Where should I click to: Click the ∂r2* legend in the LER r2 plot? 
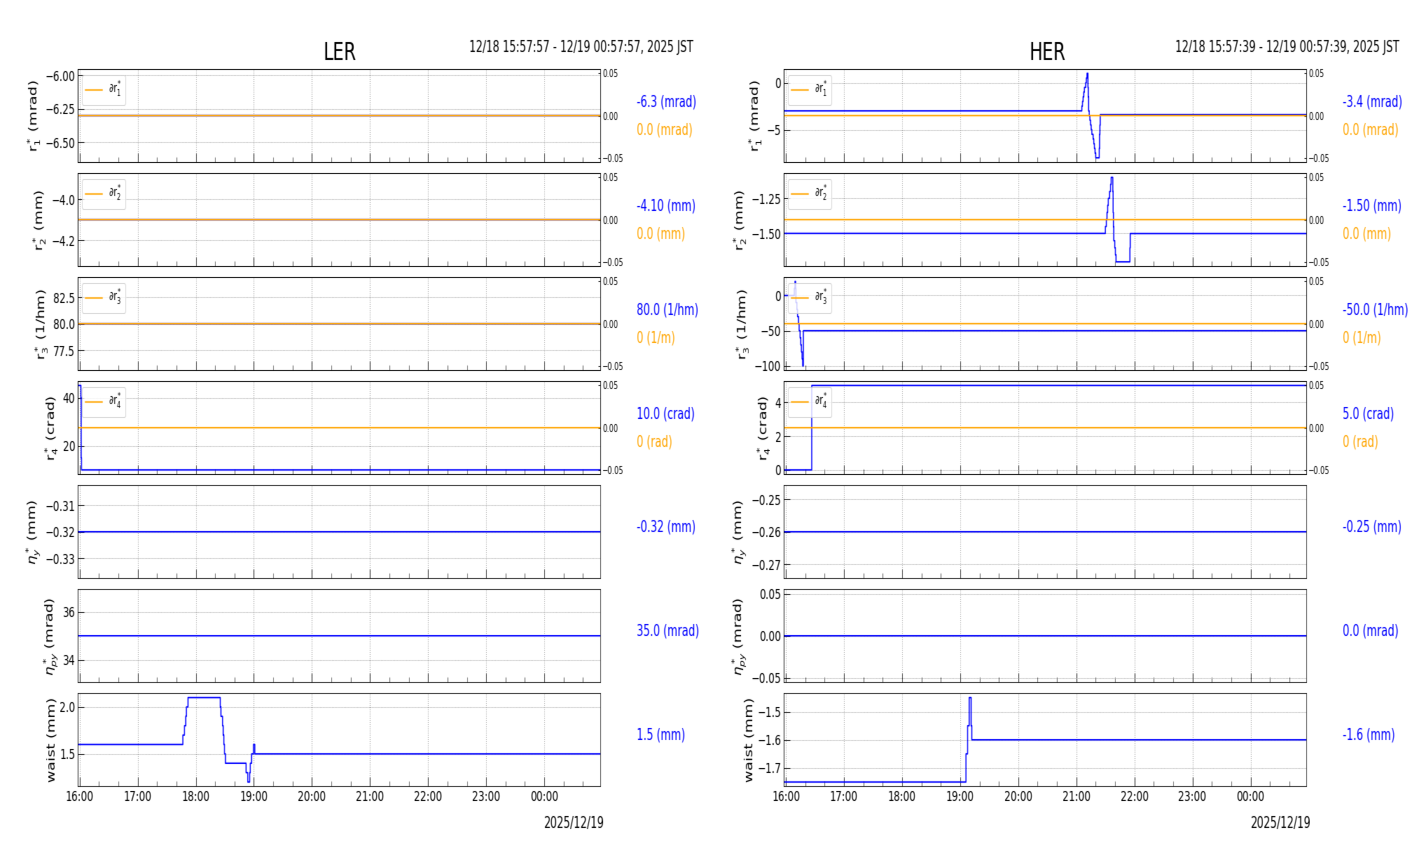click(x=104, y=194)
